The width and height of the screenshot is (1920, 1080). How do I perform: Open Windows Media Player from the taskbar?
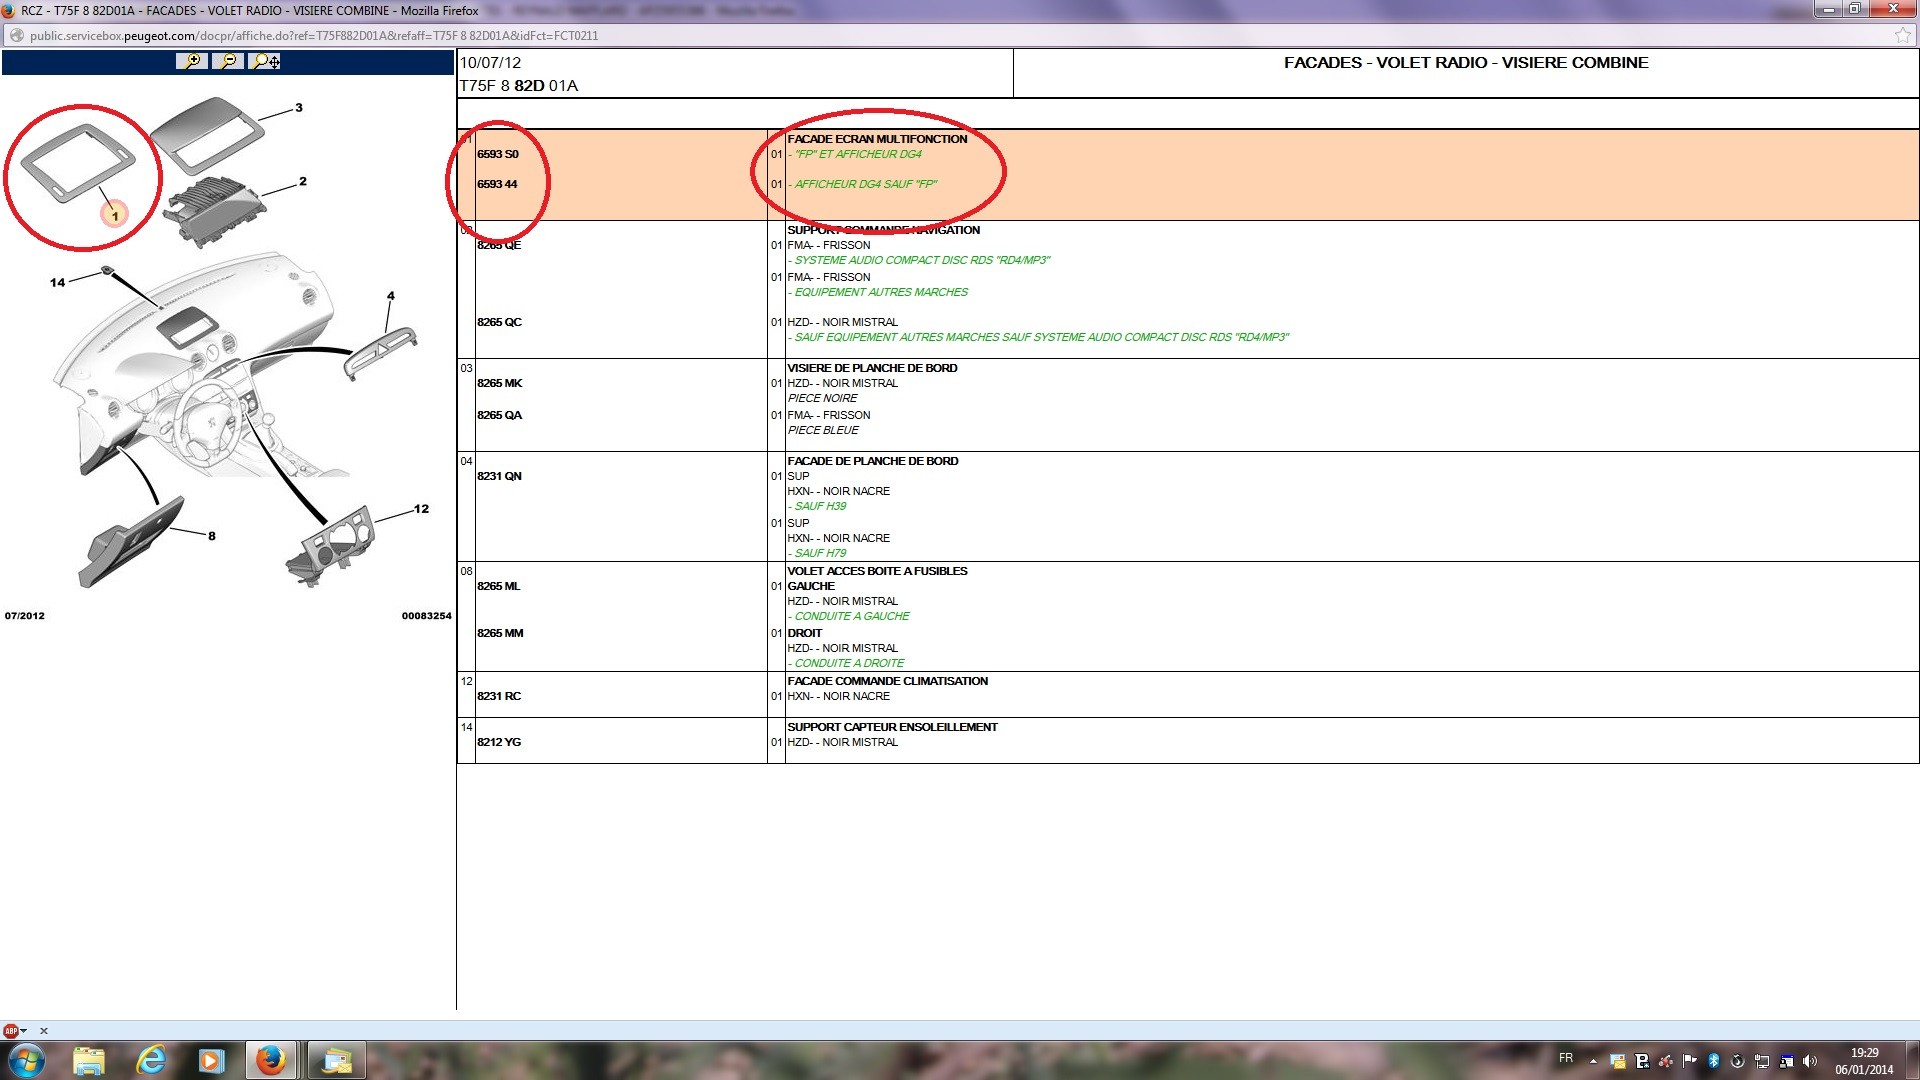click(212, 1060)
